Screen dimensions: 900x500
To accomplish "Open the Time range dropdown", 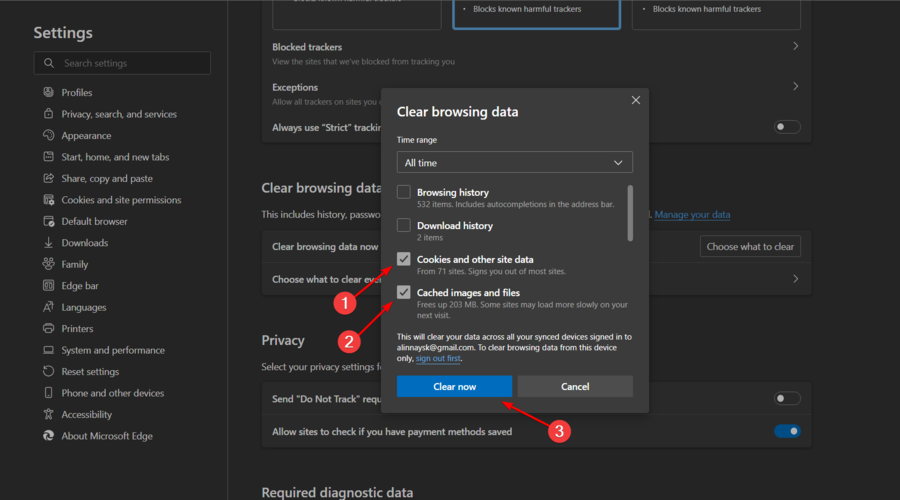I will 514,162.
